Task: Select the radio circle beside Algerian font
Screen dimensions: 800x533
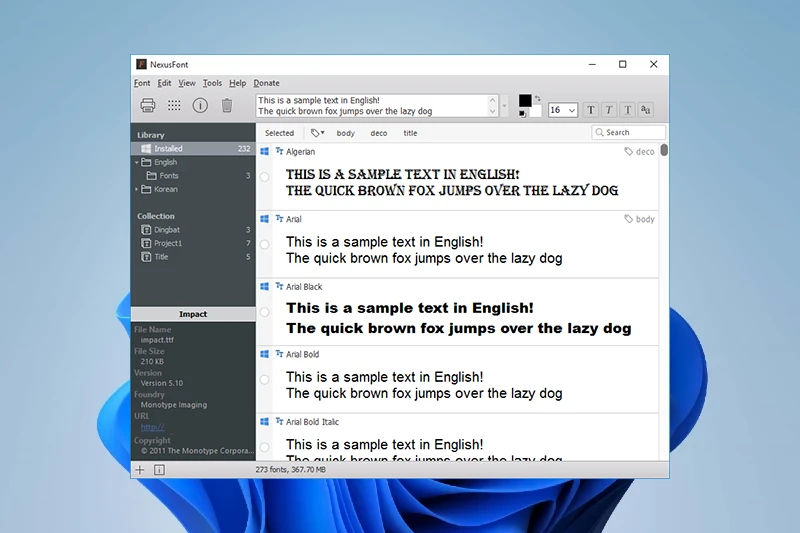Action: point(264,177)
